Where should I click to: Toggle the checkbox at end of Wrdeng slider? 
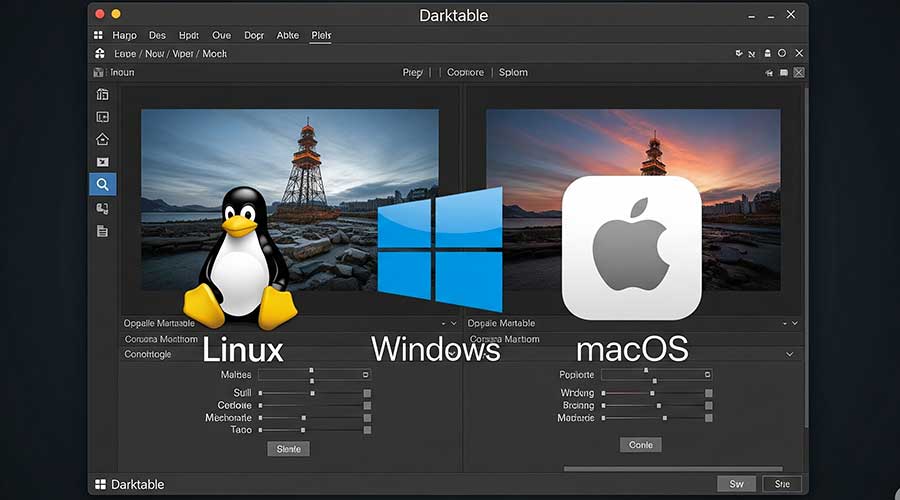tap(709, 393)
